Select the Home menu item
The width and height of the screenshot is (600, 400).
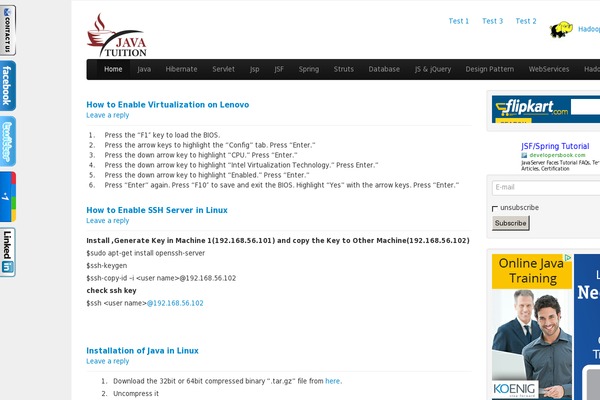click(113, 69)
